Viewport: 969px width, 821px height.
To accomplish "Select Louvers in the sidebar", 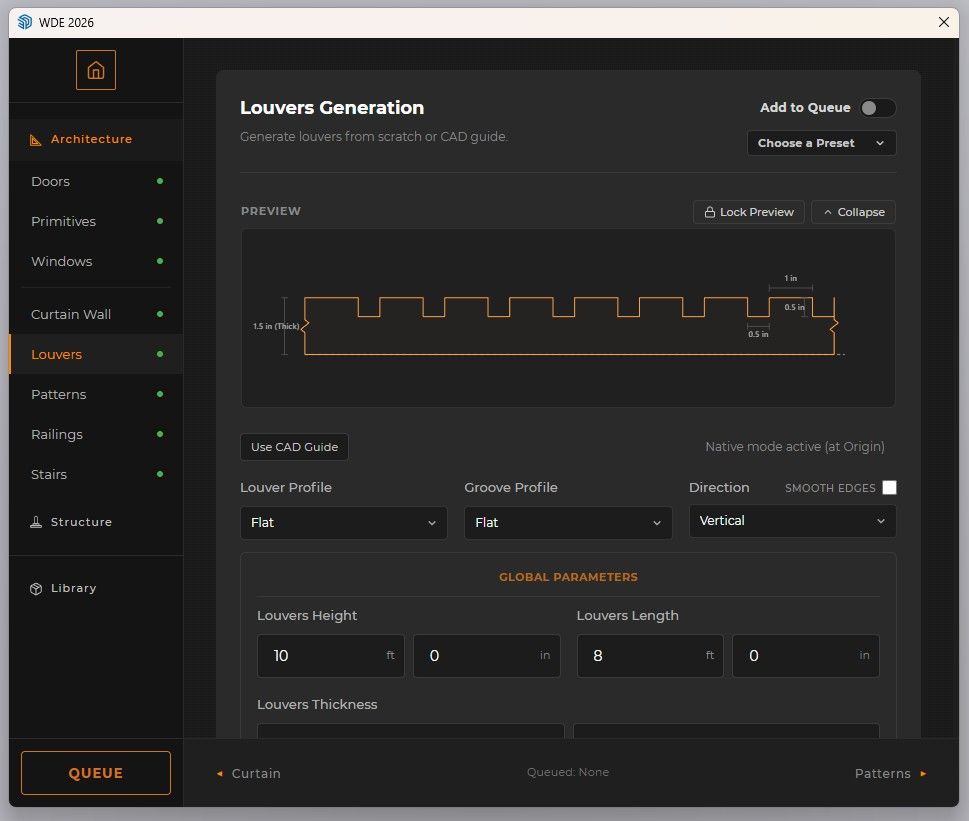I will (96, 354).
